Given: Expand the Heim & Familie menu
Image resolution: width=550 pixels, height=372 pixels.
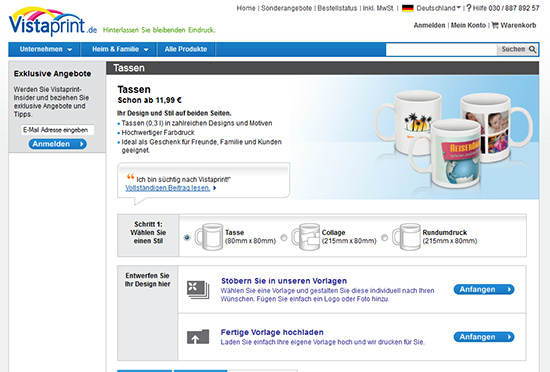Looking at the screenshot, I should [120, 49].
